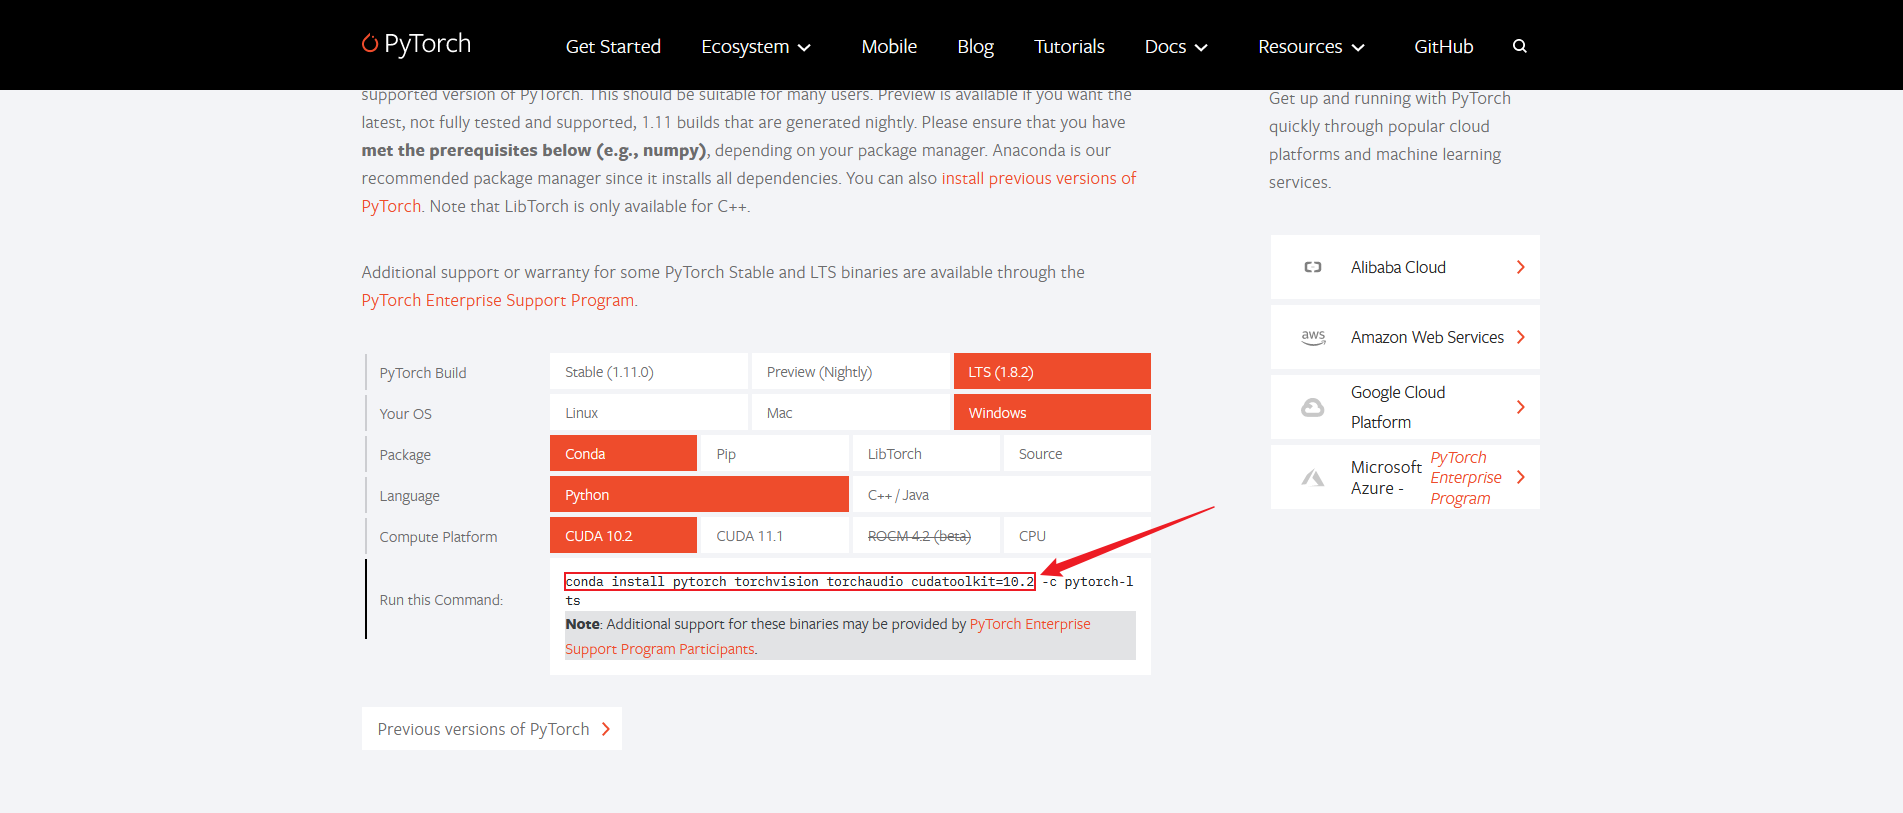Select the LTS (1.8.2) build
The image size is (1903, 813).
pyautogui.click(x=1052, y=371)
